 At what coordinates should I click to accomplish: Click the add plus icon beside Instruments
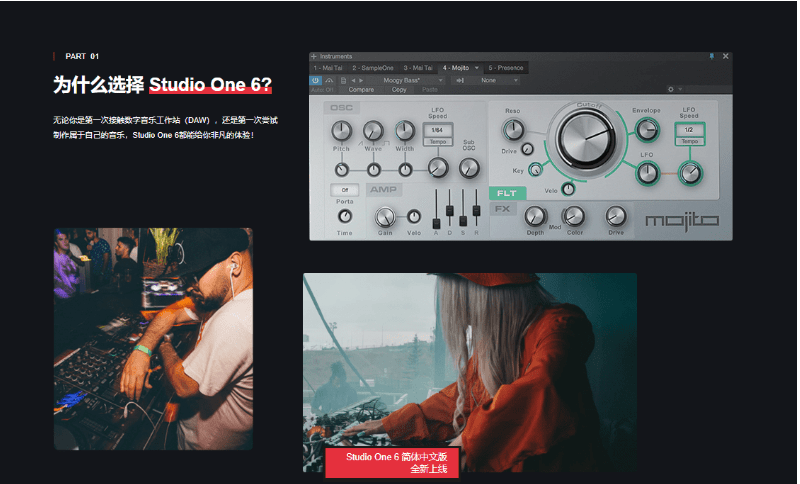[x=314, y=56]
